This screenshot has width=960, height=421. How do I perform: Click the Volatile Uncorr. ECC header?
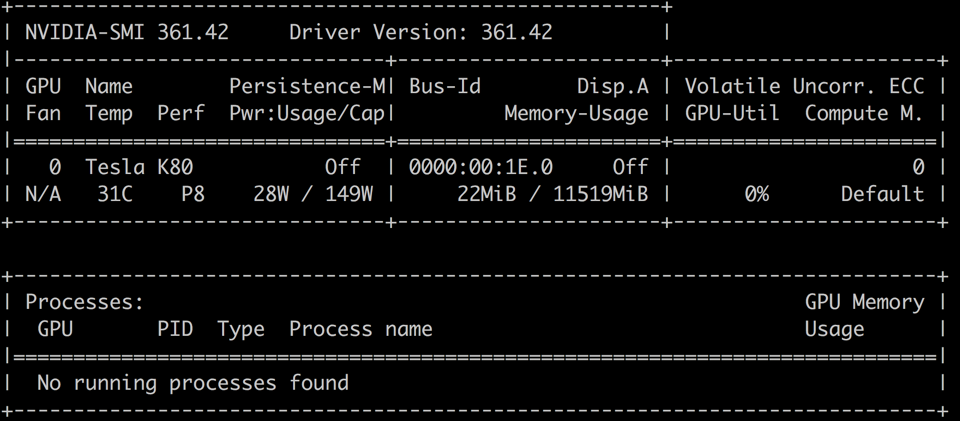804,87
